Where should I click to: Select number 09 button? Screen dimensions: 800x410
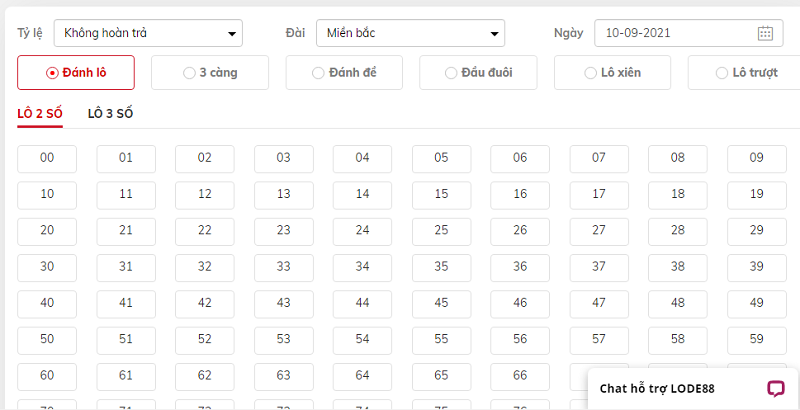click(757, 159)
